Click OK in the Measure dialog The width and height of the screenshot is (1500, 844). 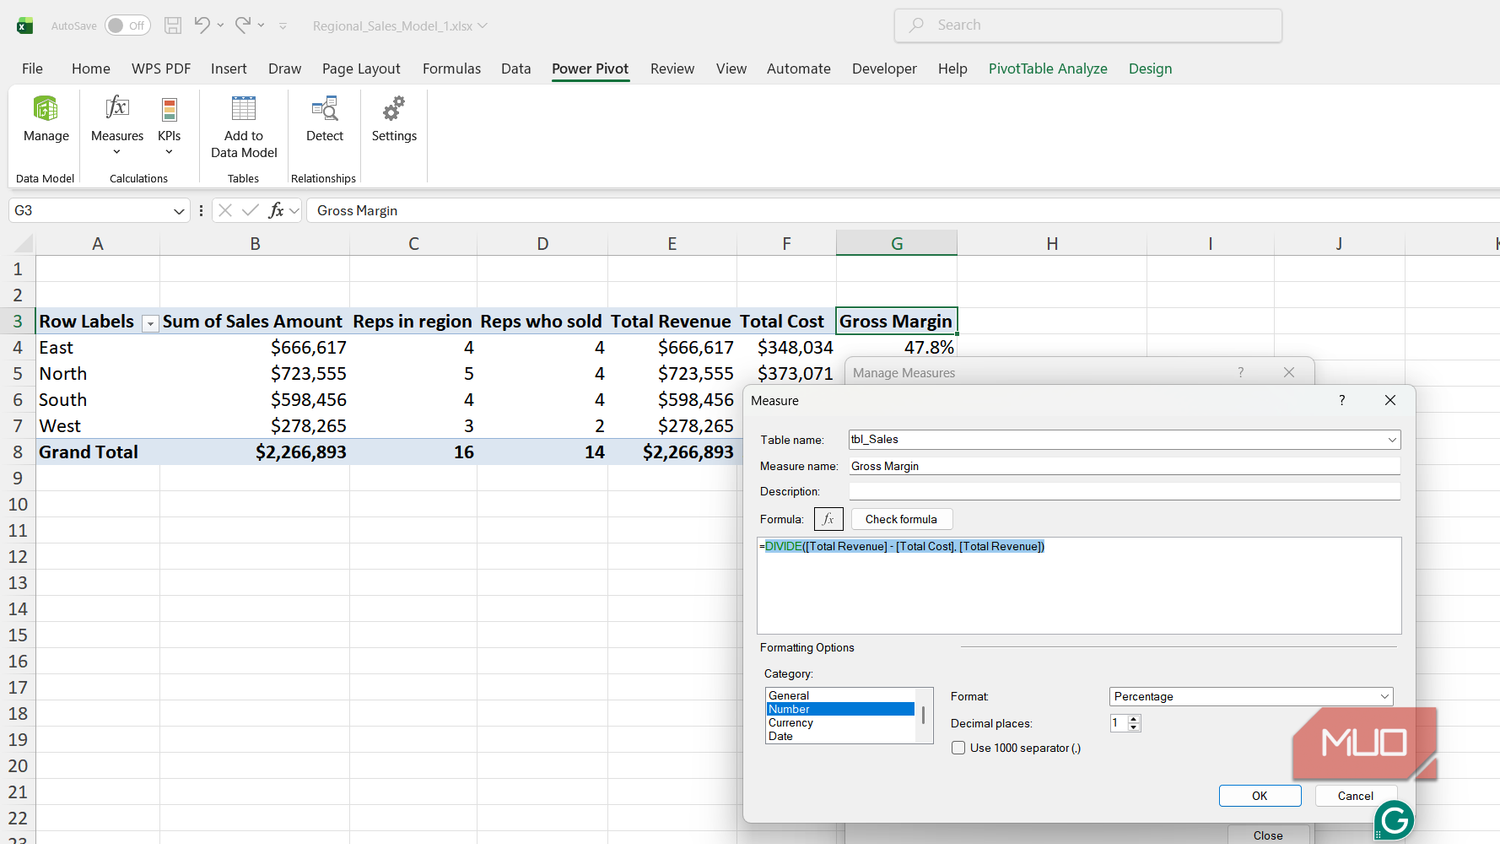point(1260,796)
